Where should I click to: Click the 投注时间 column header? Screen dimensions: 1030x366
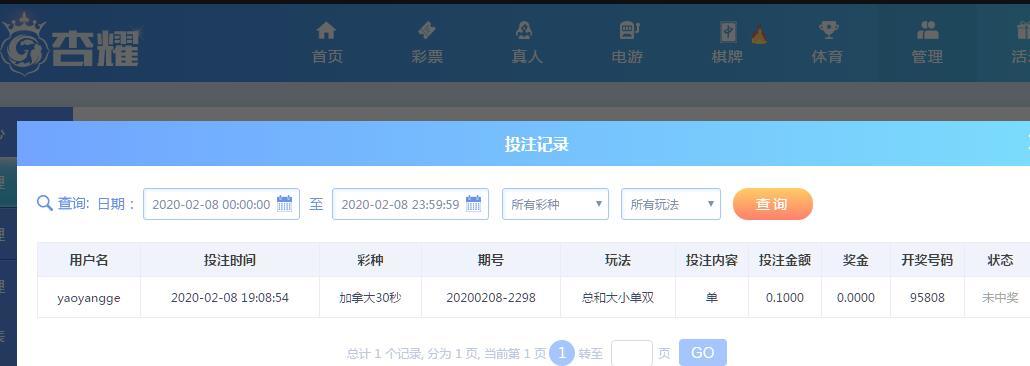[x=229, y=260]
